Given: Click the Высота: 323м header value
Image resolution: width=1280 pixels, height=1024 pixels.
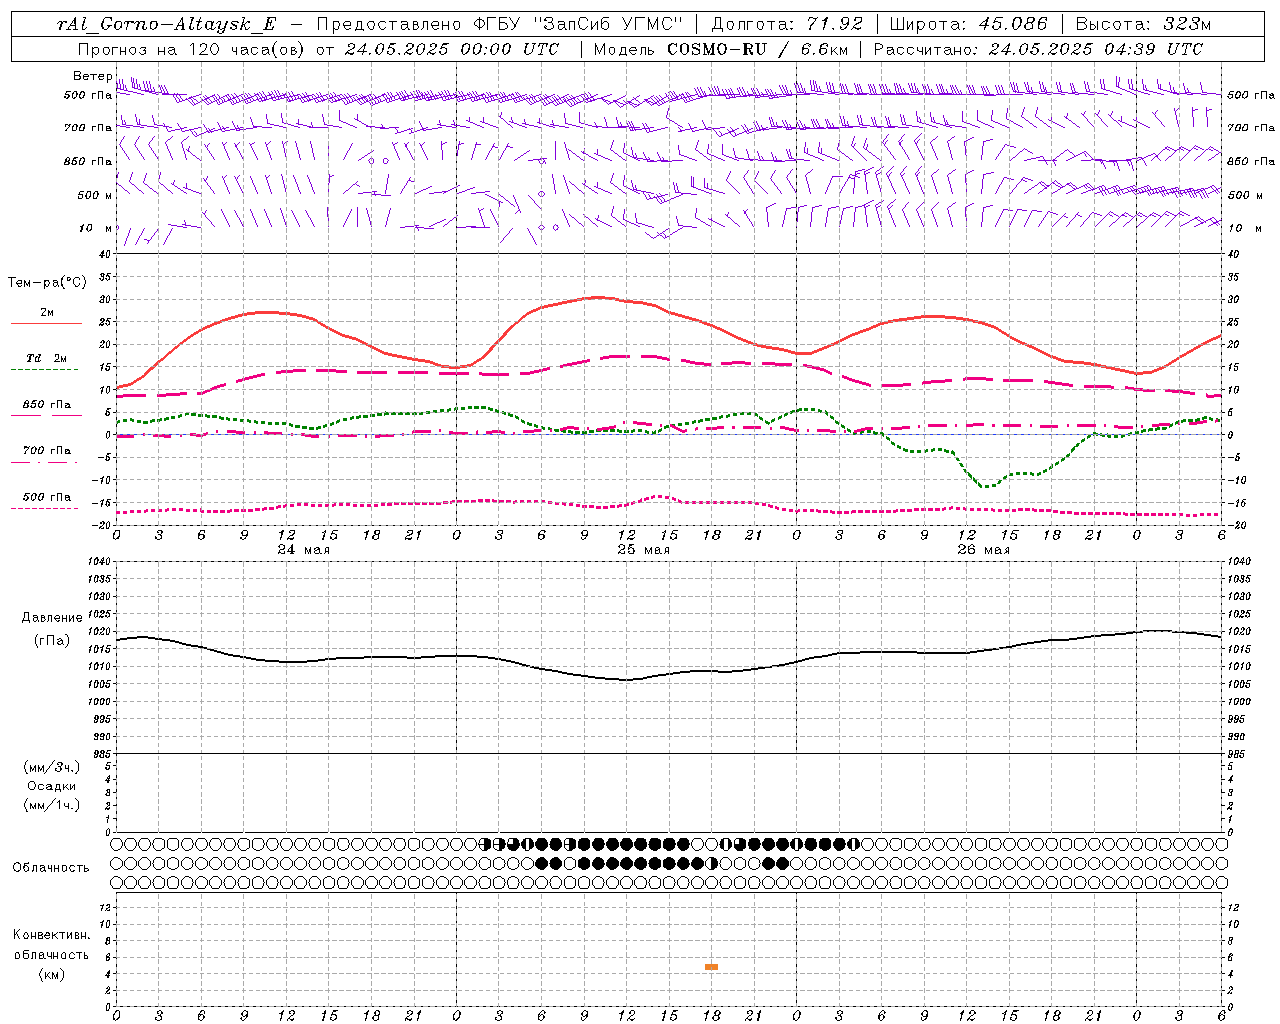Looking at the screenshot, I should pyautogui.click(x=1142, y=25).
